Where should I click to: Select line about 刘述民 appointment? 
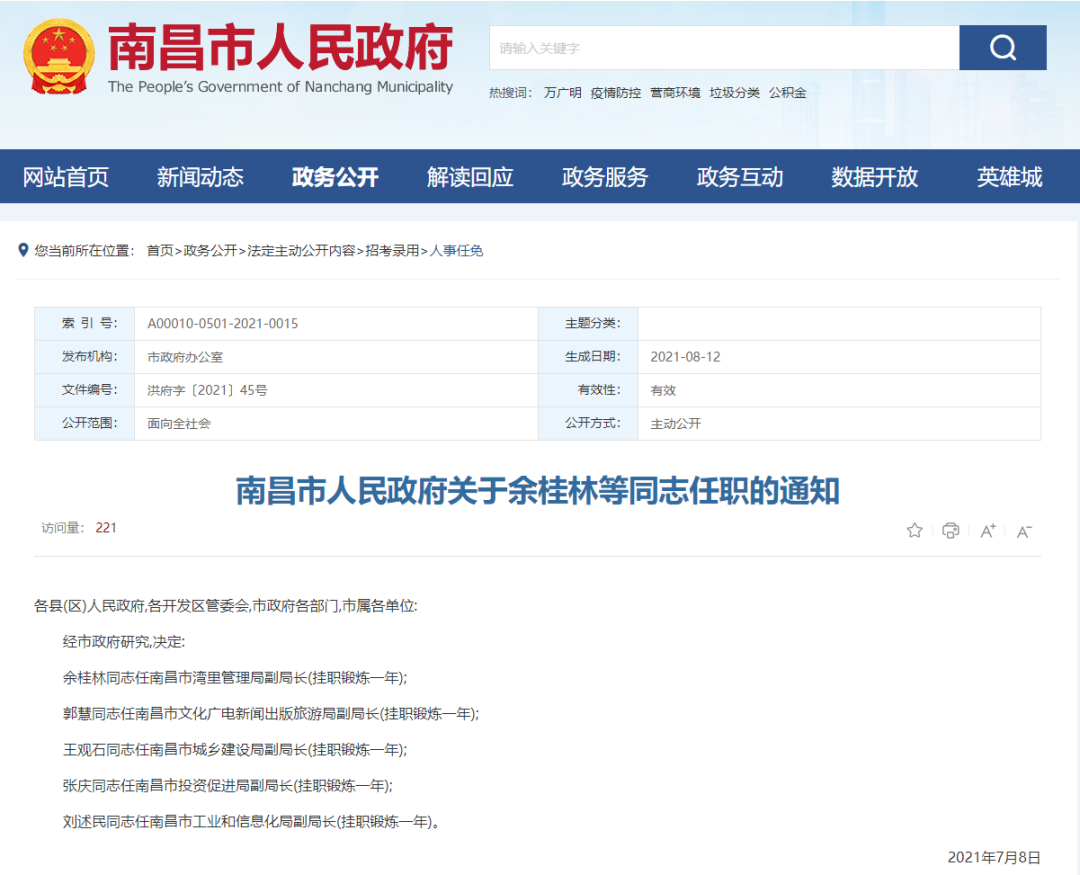(x=251, y=821)
